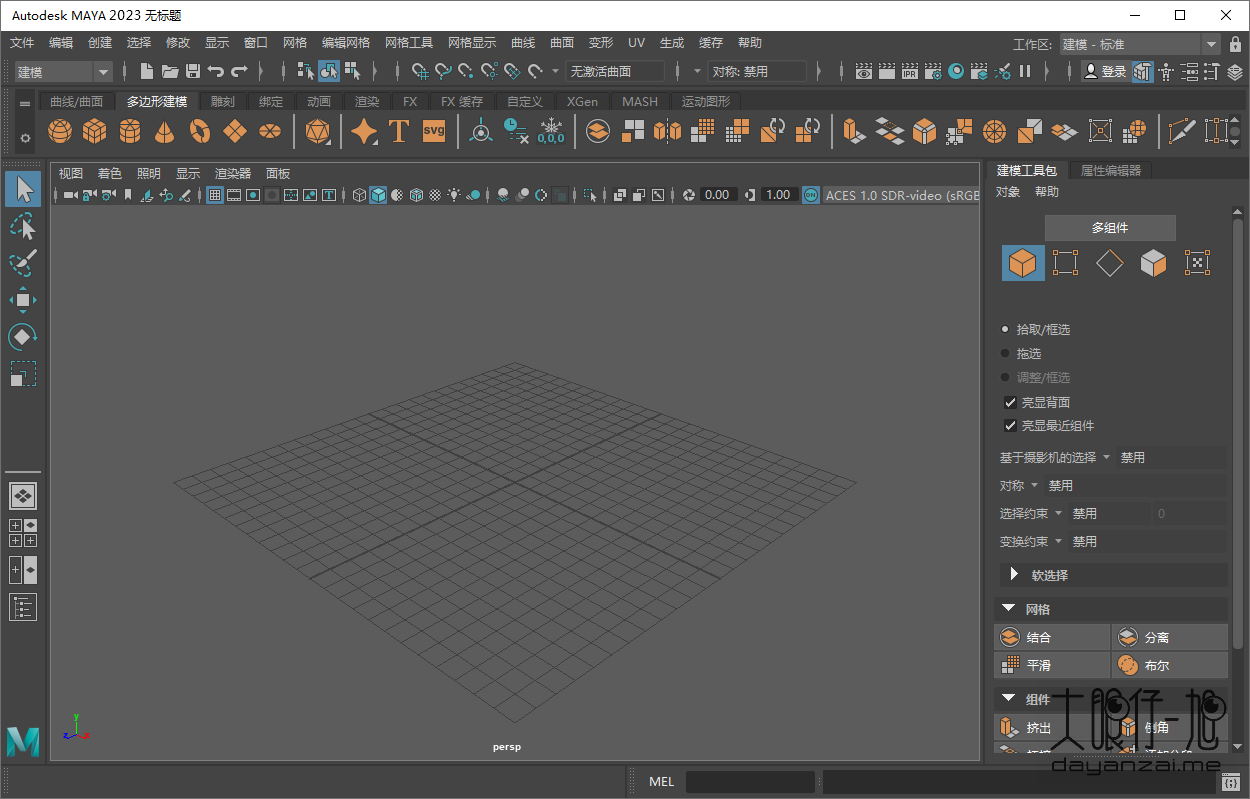Click the undo arrow icon
Viewport: 1250px width, 799px height.
click(x=215, y=71)
